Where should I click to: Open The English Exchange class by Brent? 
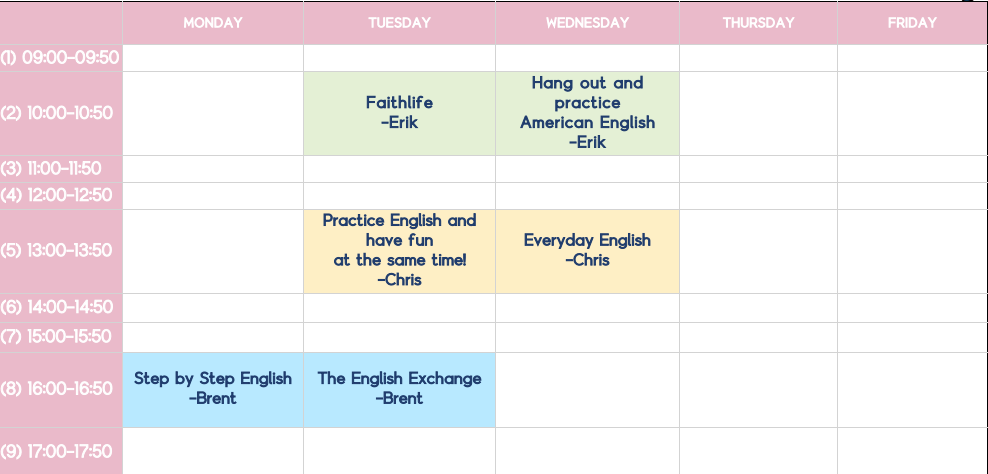pyautogui.click(x=399, y=388)
